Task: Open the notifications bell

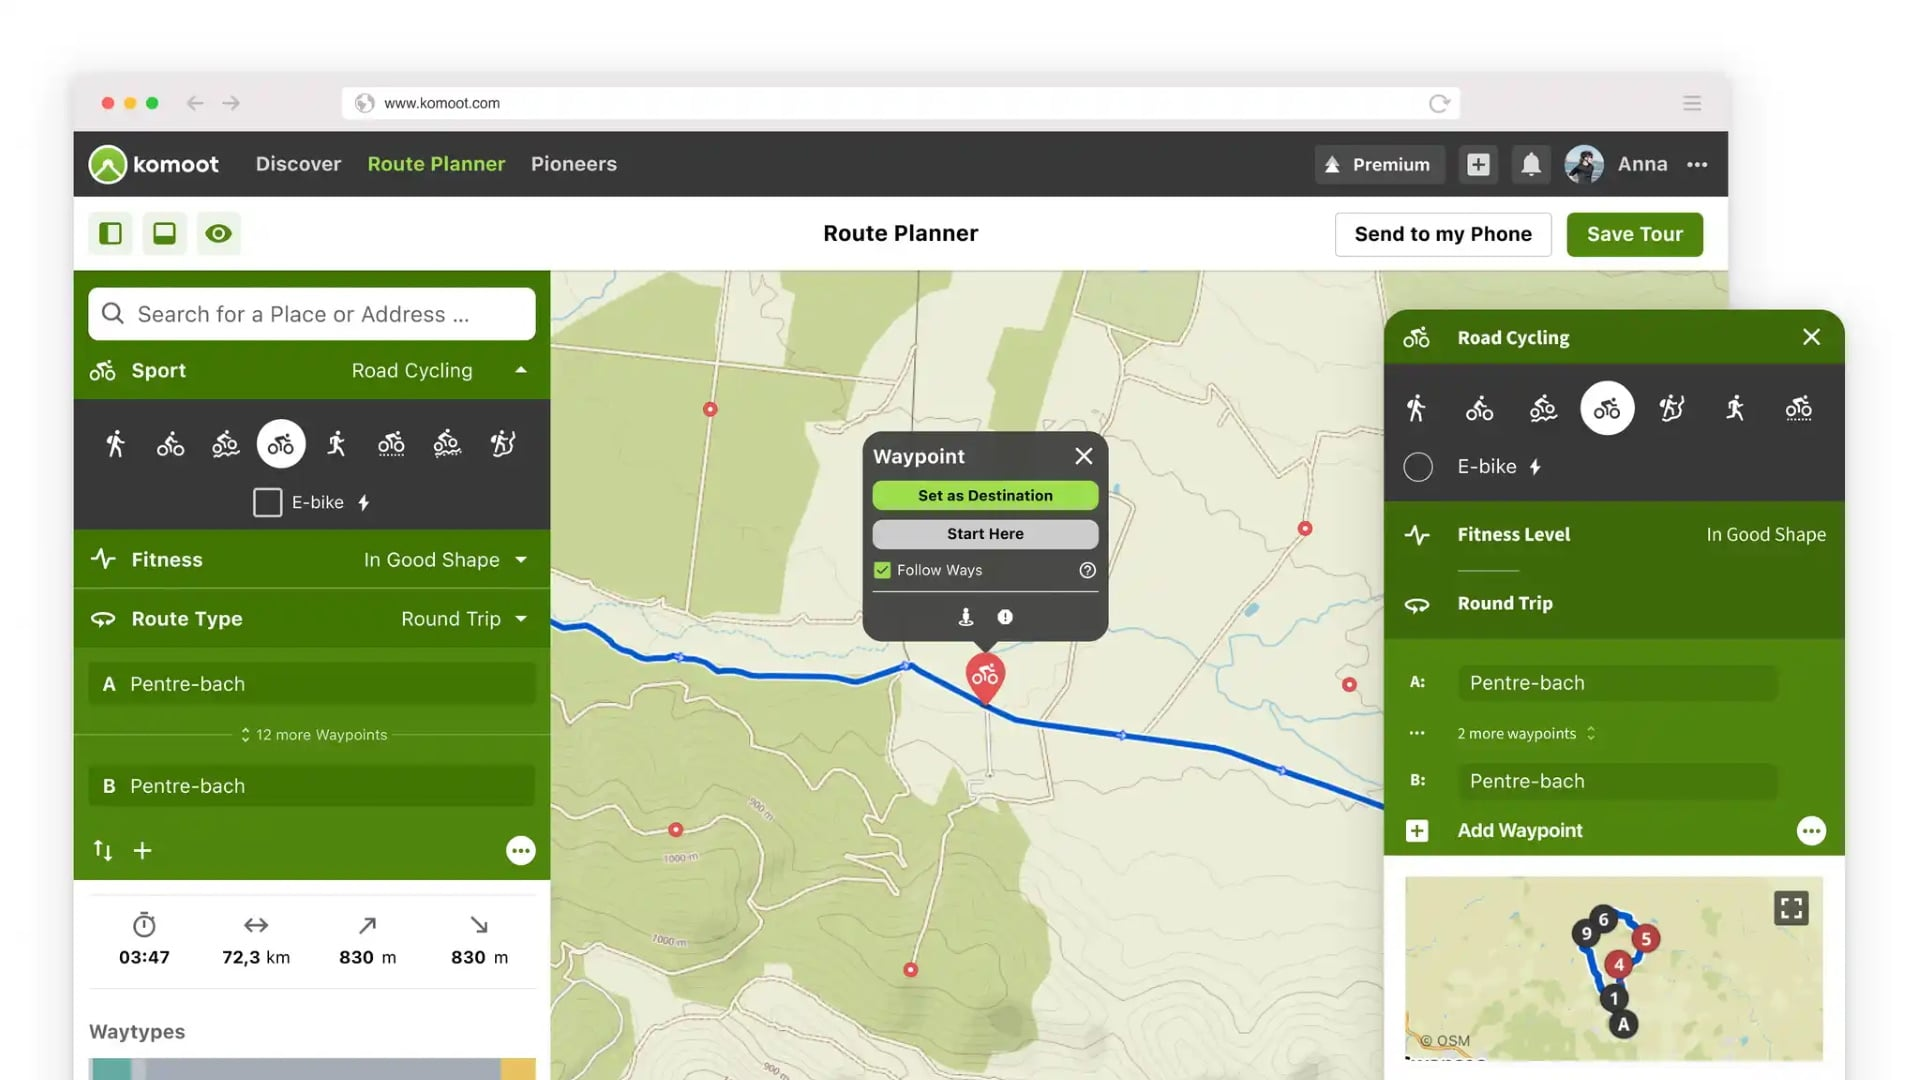Action: pyautogui.click(x=1531, y=164)
